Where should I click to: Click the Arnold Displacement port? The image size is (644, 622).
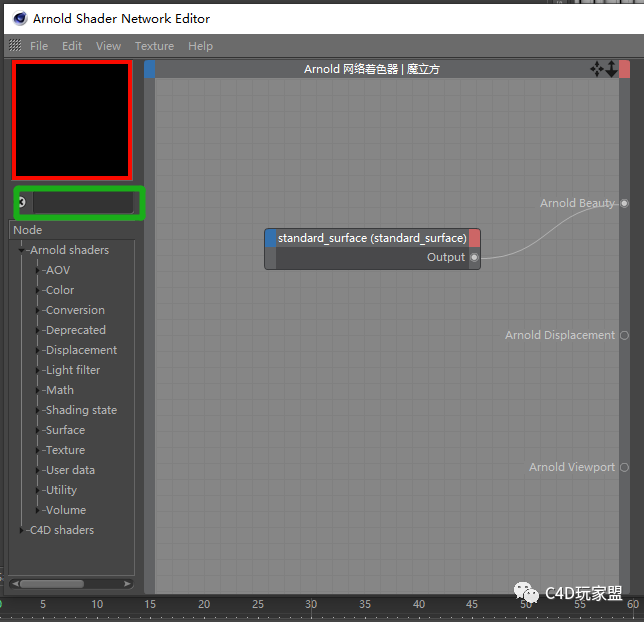tap(624, 335)
